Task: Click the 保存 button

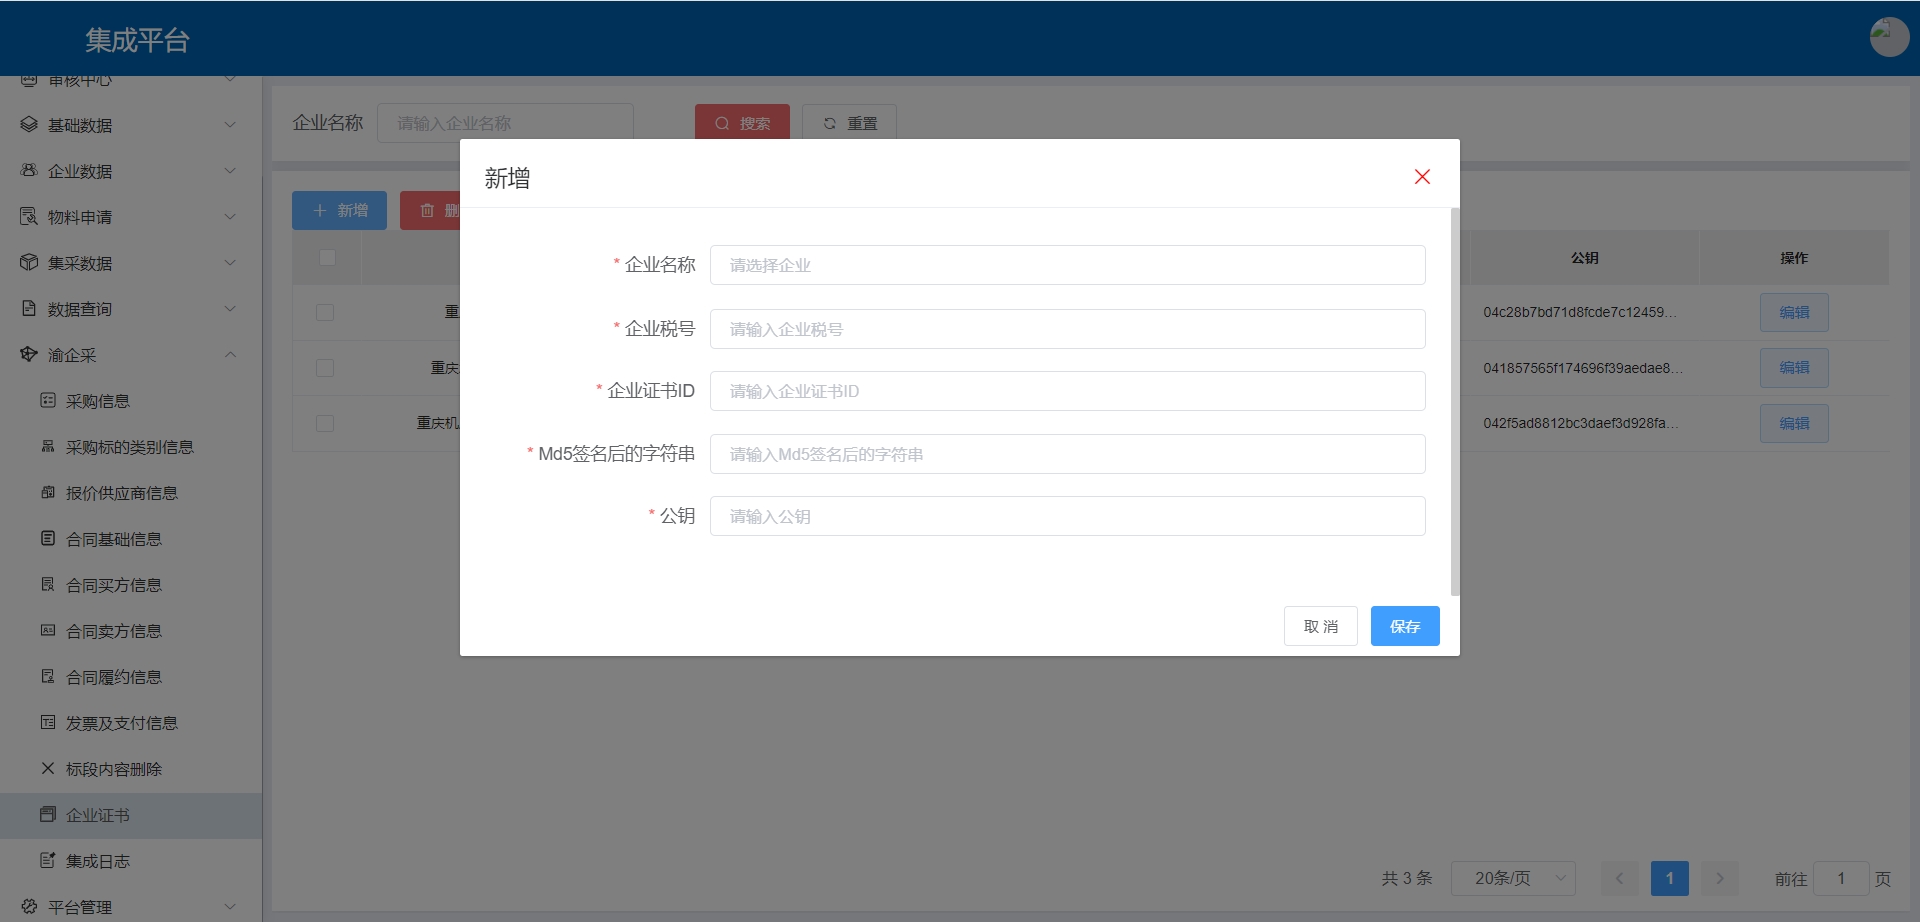Action: [1404, 626]
